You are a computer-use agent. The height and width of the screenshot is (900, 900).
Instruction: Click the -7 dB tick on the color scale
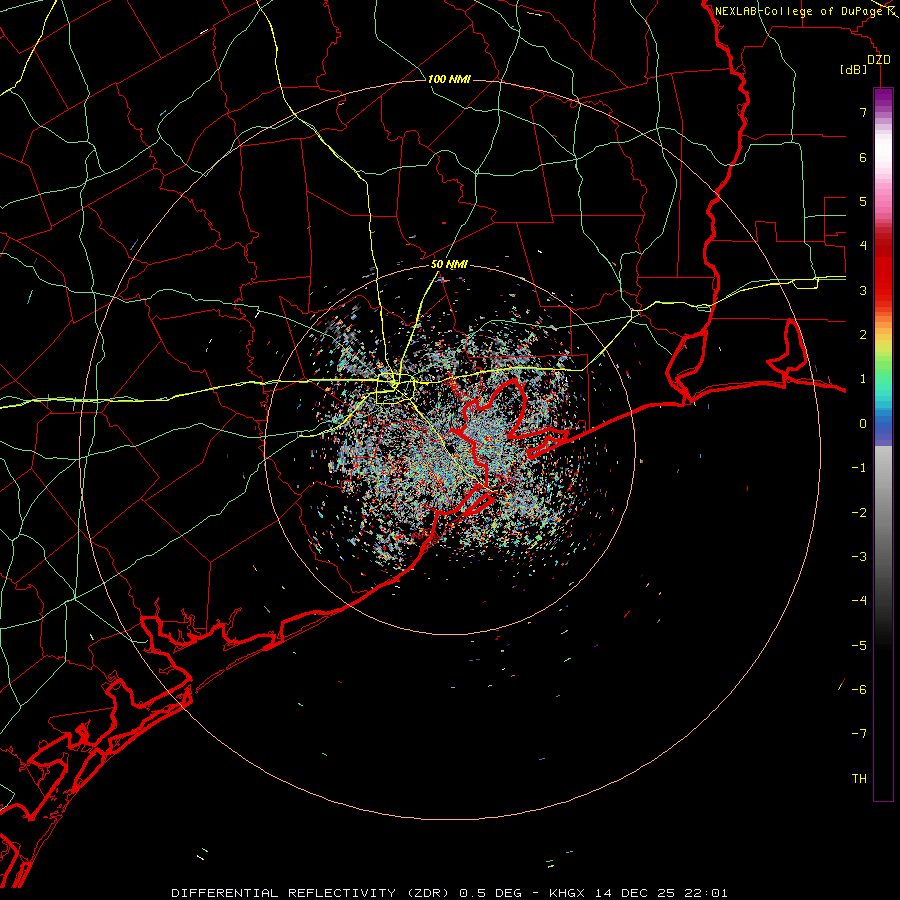click(859, 734)
